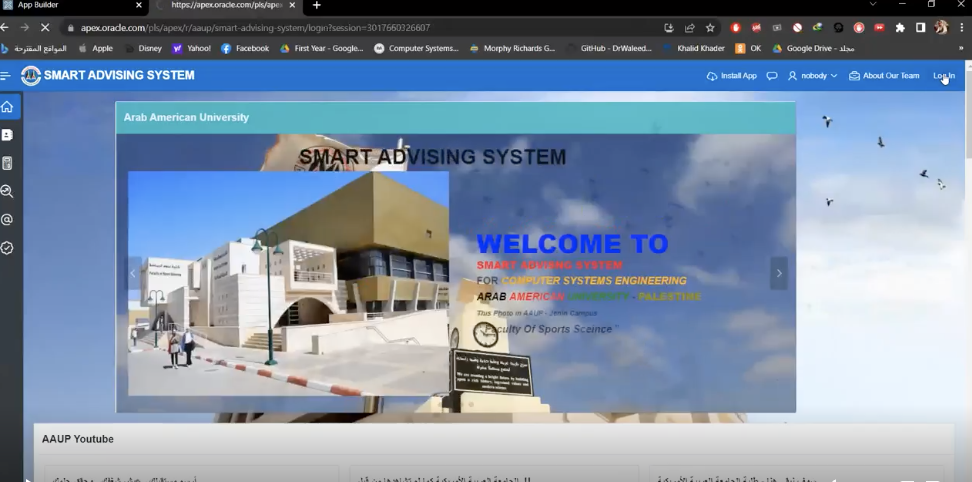Open the GitHub - DrWaleed bookmark
The image size is (972, 482).
point(609,48)
